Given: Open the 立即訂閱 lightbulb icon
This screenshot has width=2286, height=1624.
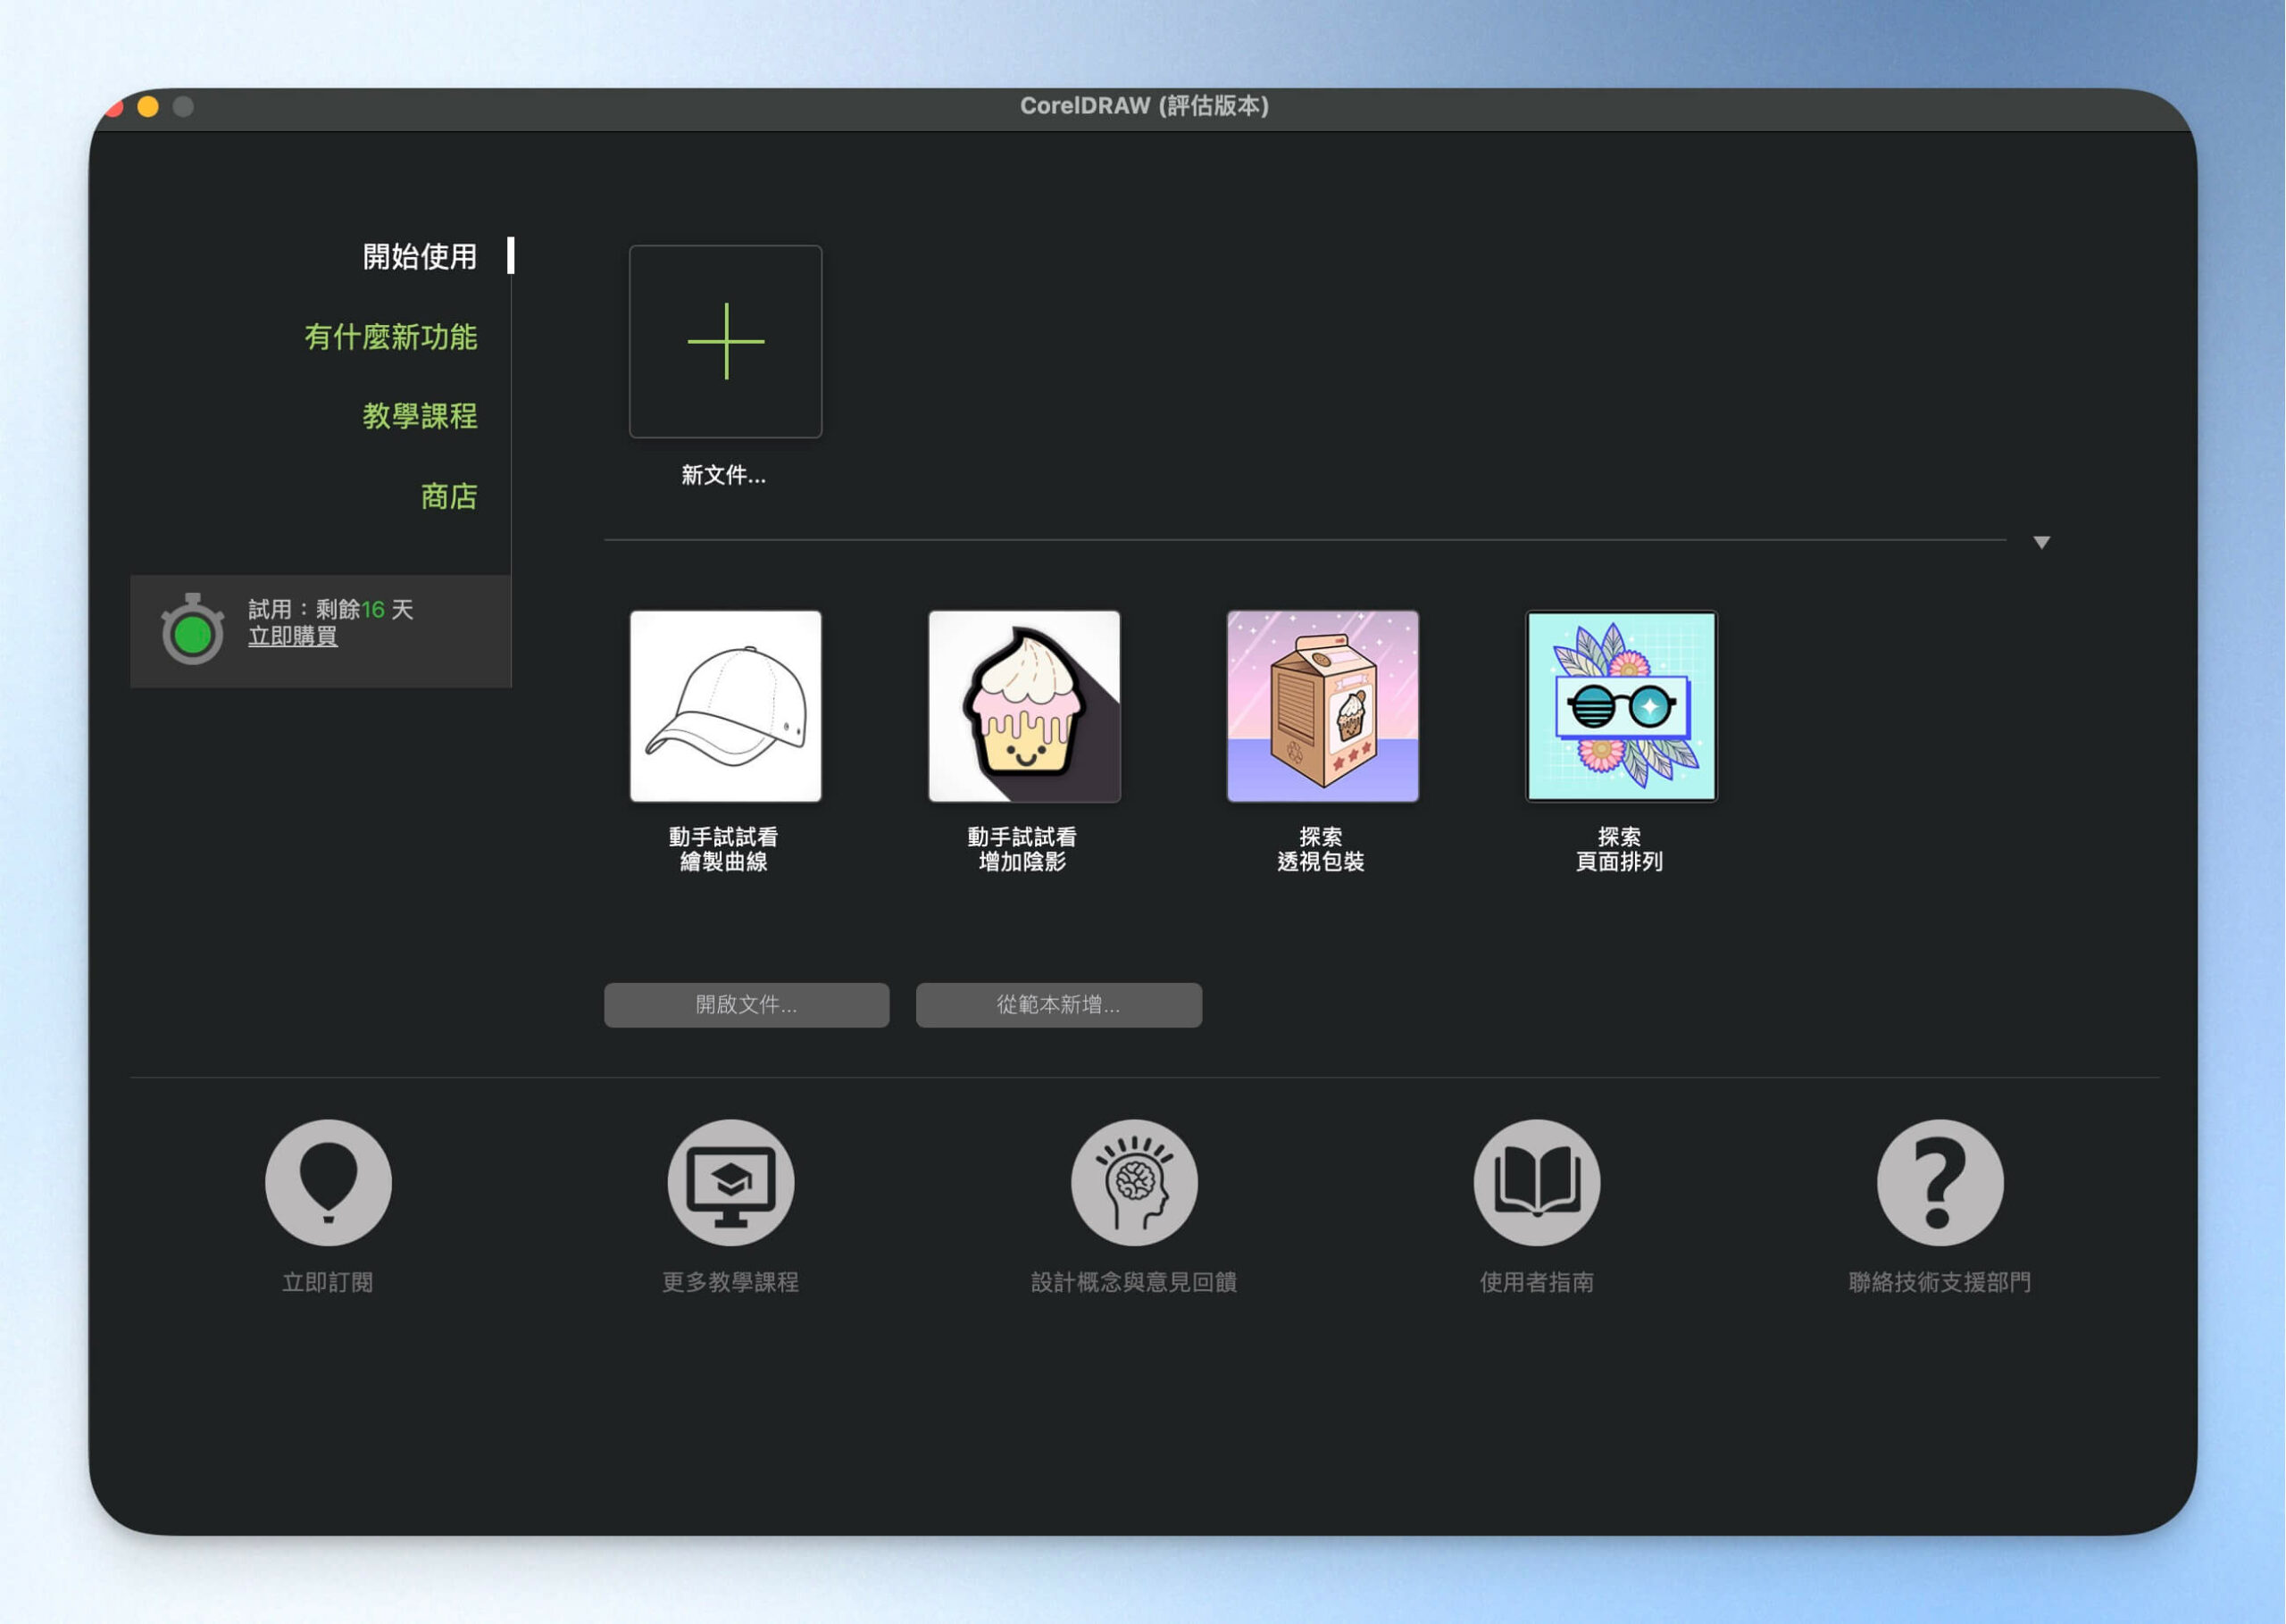Looking at the screenshot, I should click(x=328, y=1182).
